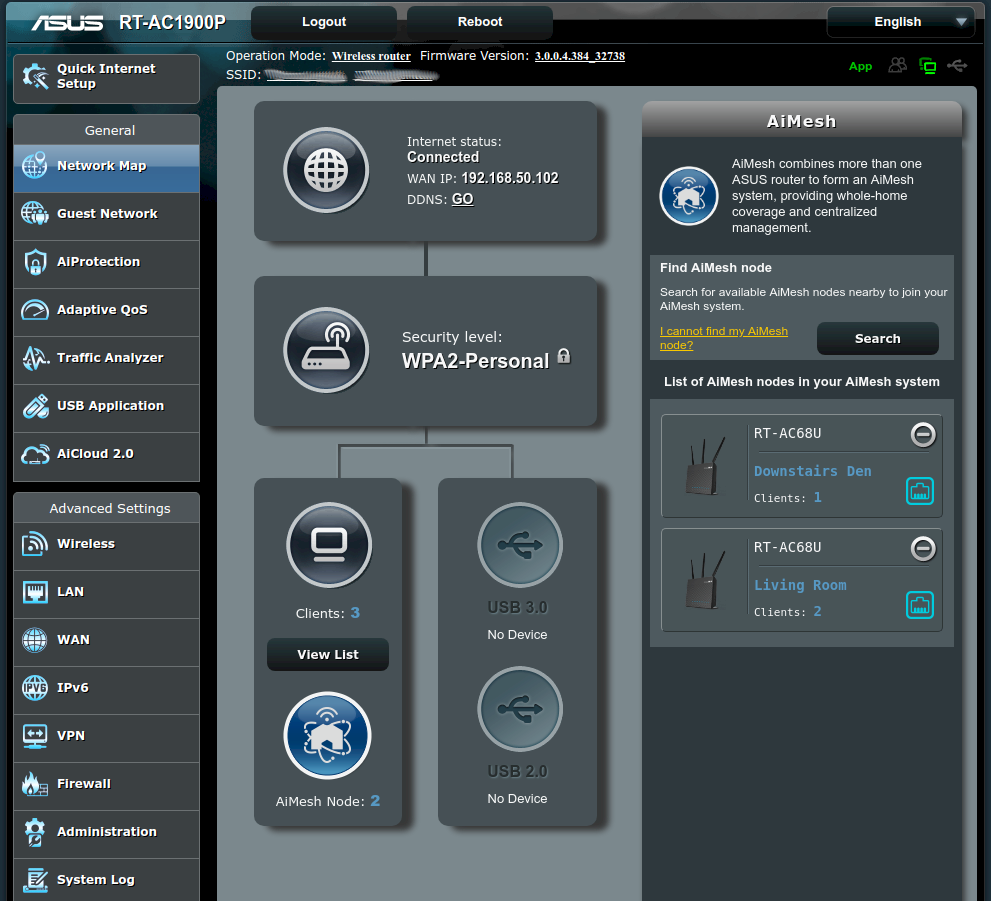This screenshot has width=991, height=901.
Task: Go to Adaptive QoS
Action: pos(106,312)
